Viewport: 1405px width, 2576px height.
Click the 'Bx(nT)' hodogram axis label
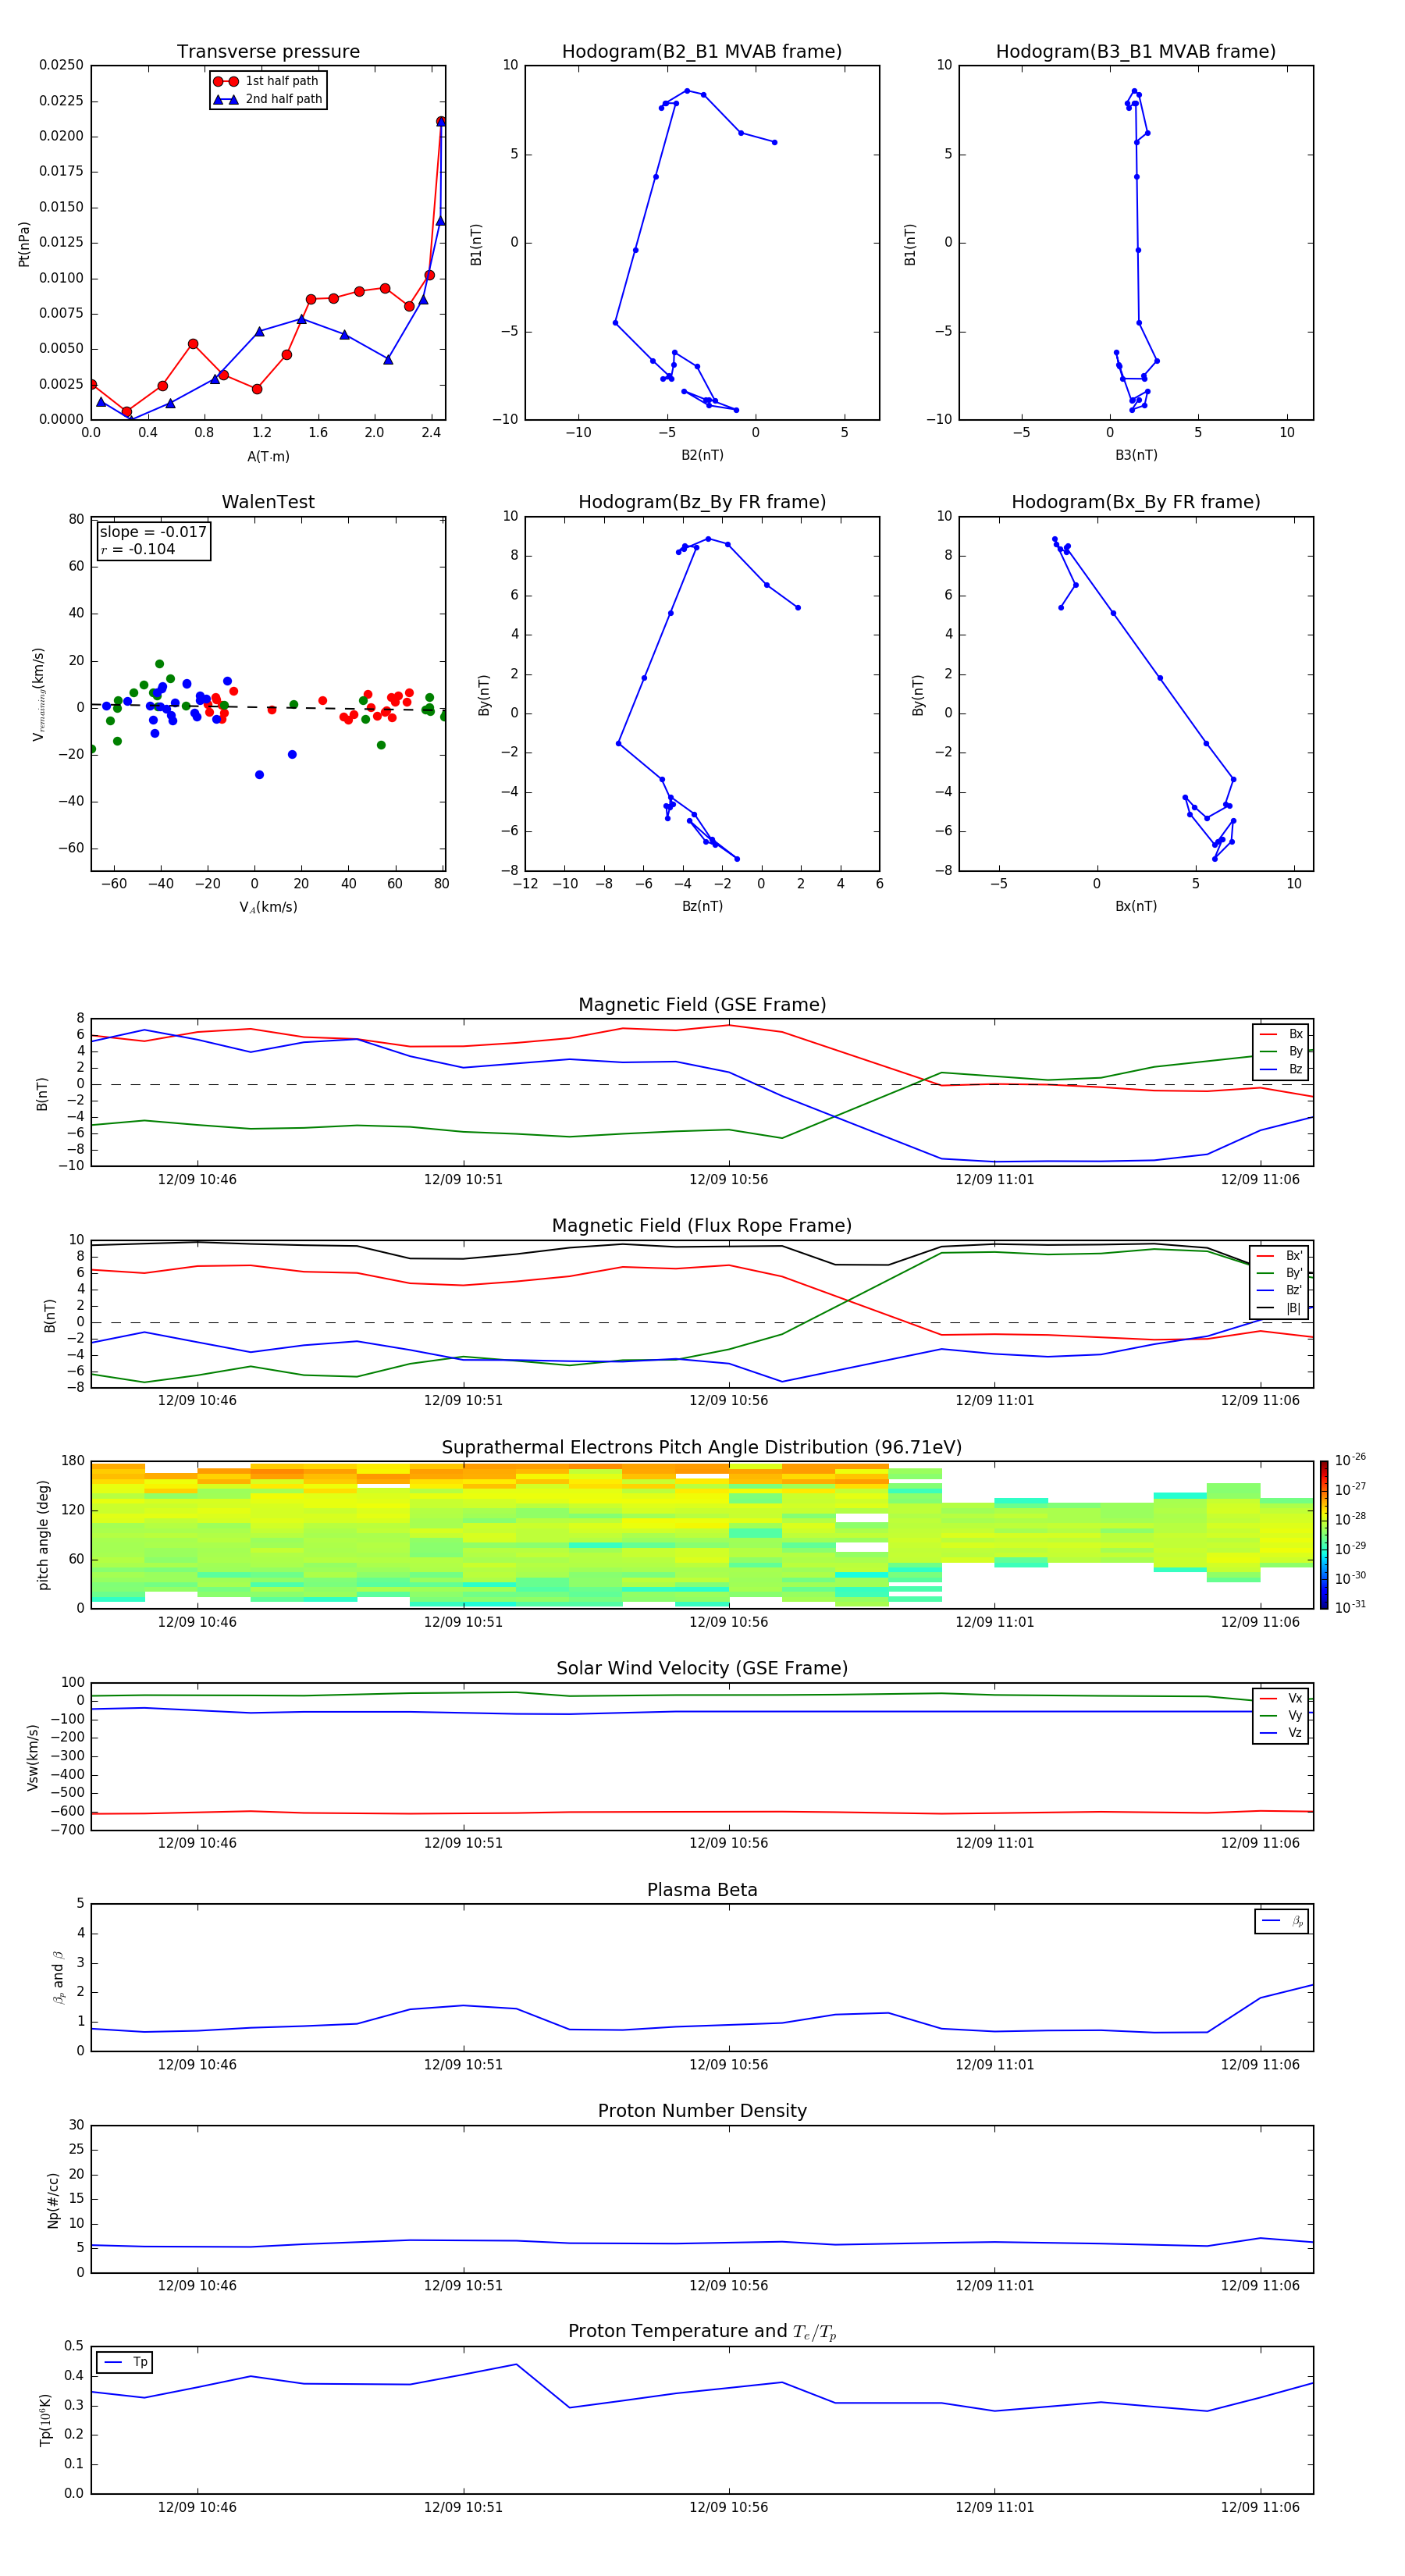point(1136,906)
